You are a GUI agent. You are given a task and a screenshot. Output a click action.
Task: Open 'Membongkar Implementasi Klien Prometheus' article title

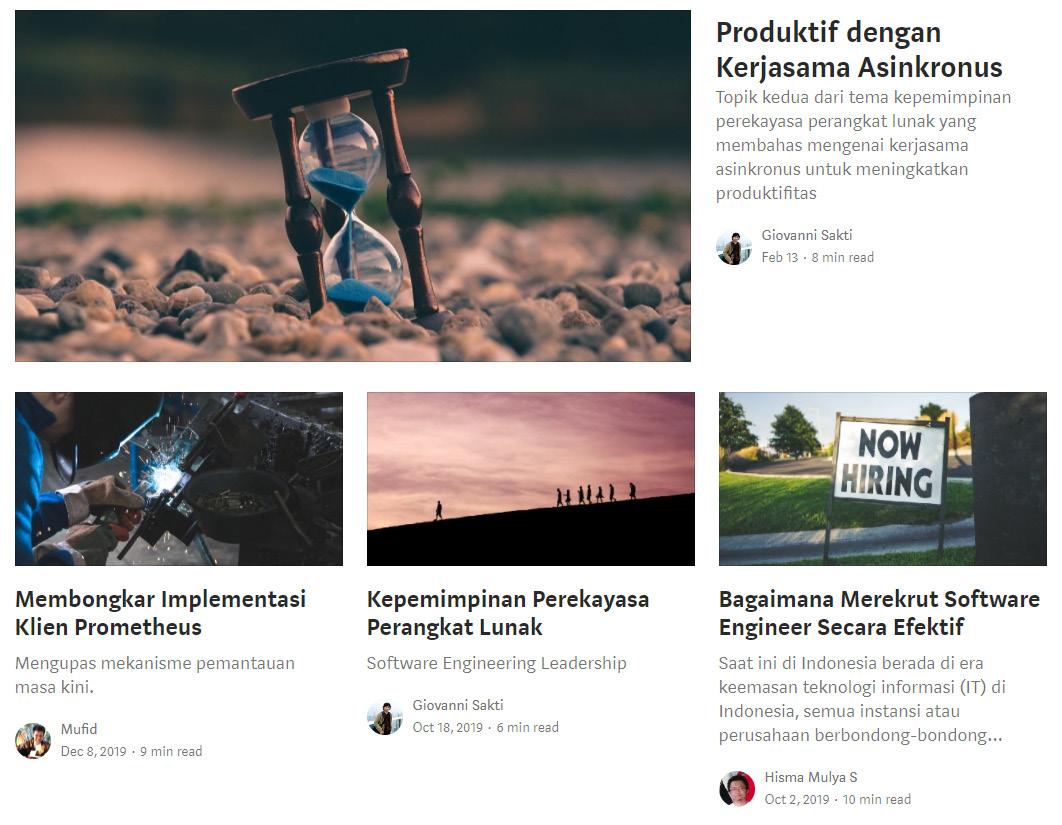[161, 613]
